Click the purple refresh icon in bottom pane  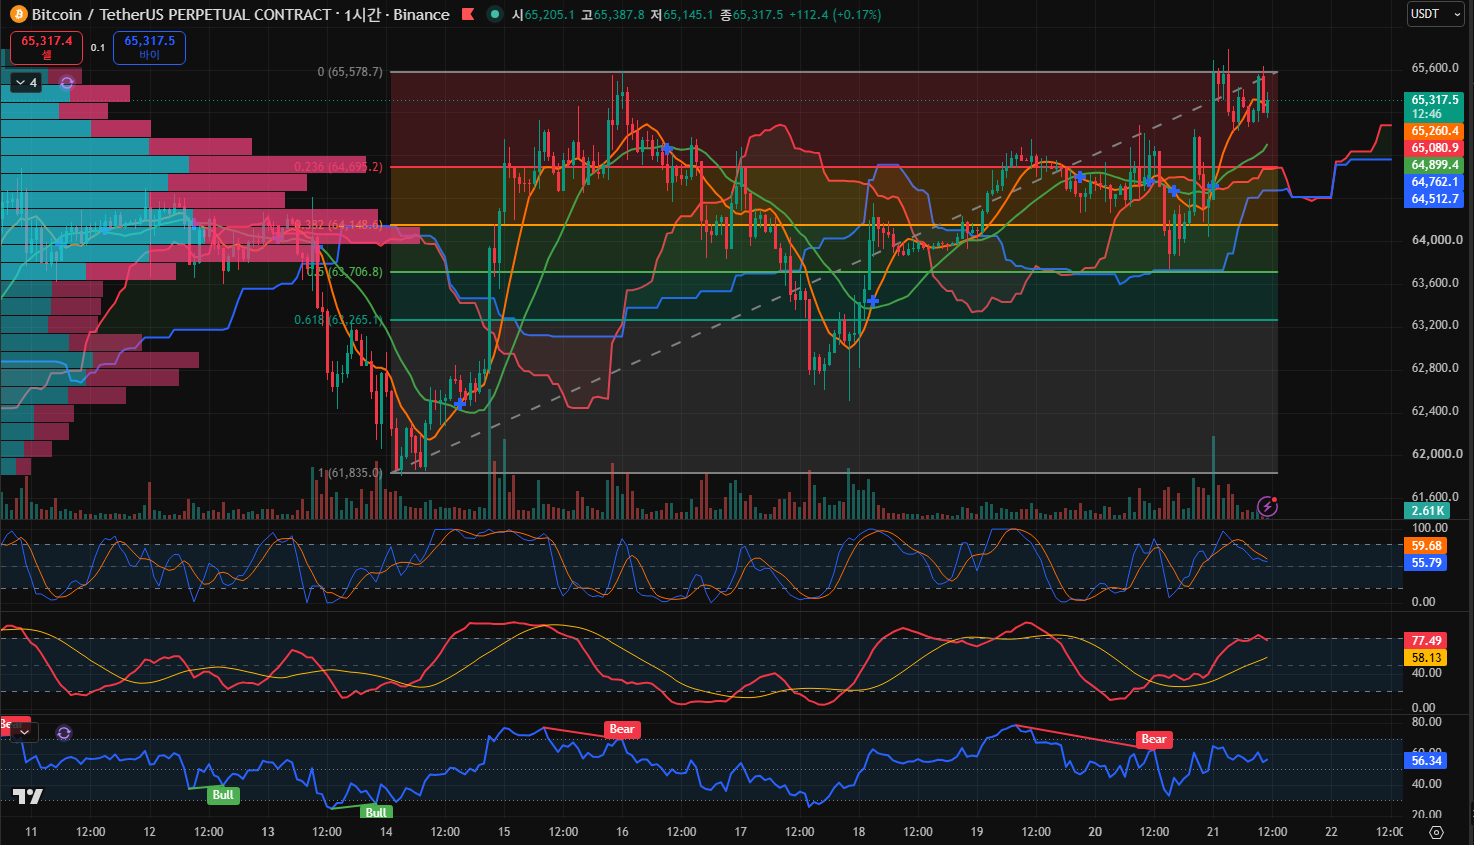(64, 733)
